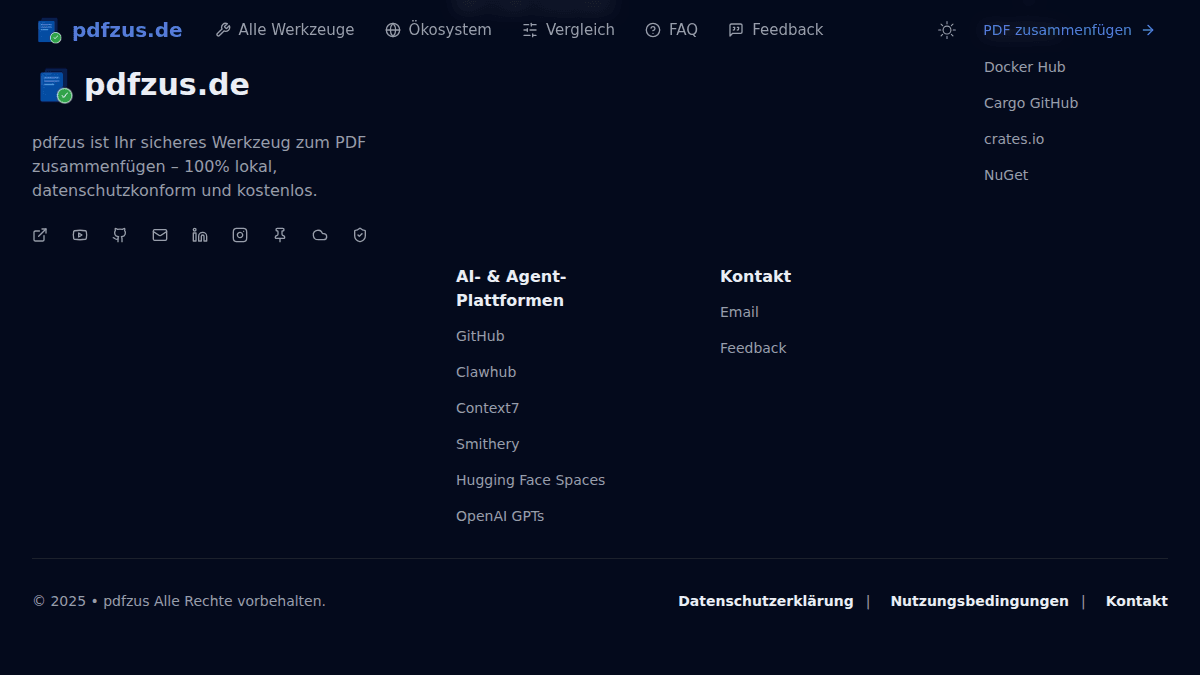Open the Instagram icon link
Image resolution: width=1200 pixels, height=675 pixels.
[240, 235]
